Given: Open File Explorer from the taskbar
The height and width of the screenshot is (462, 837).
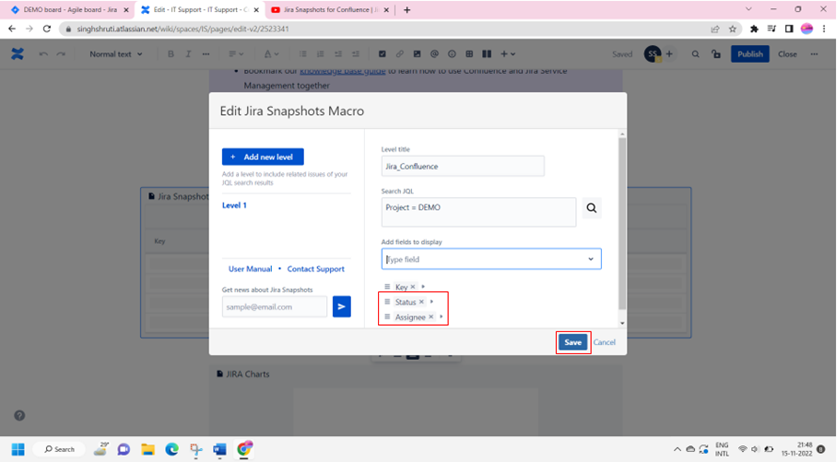Looking at the screenshot, I should (148, 449).
